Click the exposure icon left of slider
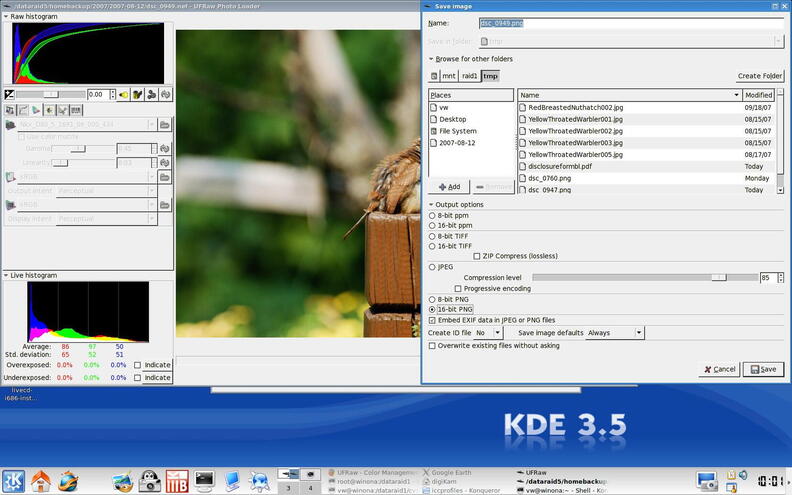The image size is (792, 495). click(x=10, y=95)
